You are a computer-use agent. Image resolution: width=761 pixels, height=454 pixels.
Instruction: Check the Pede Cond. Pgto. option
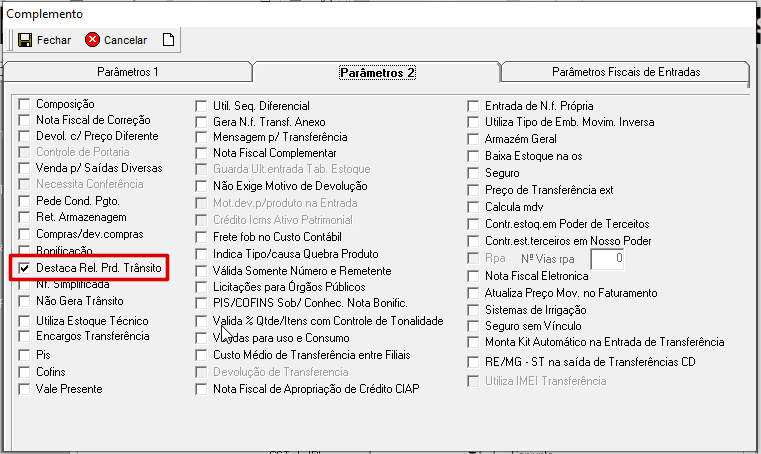(x=24, y=201)
